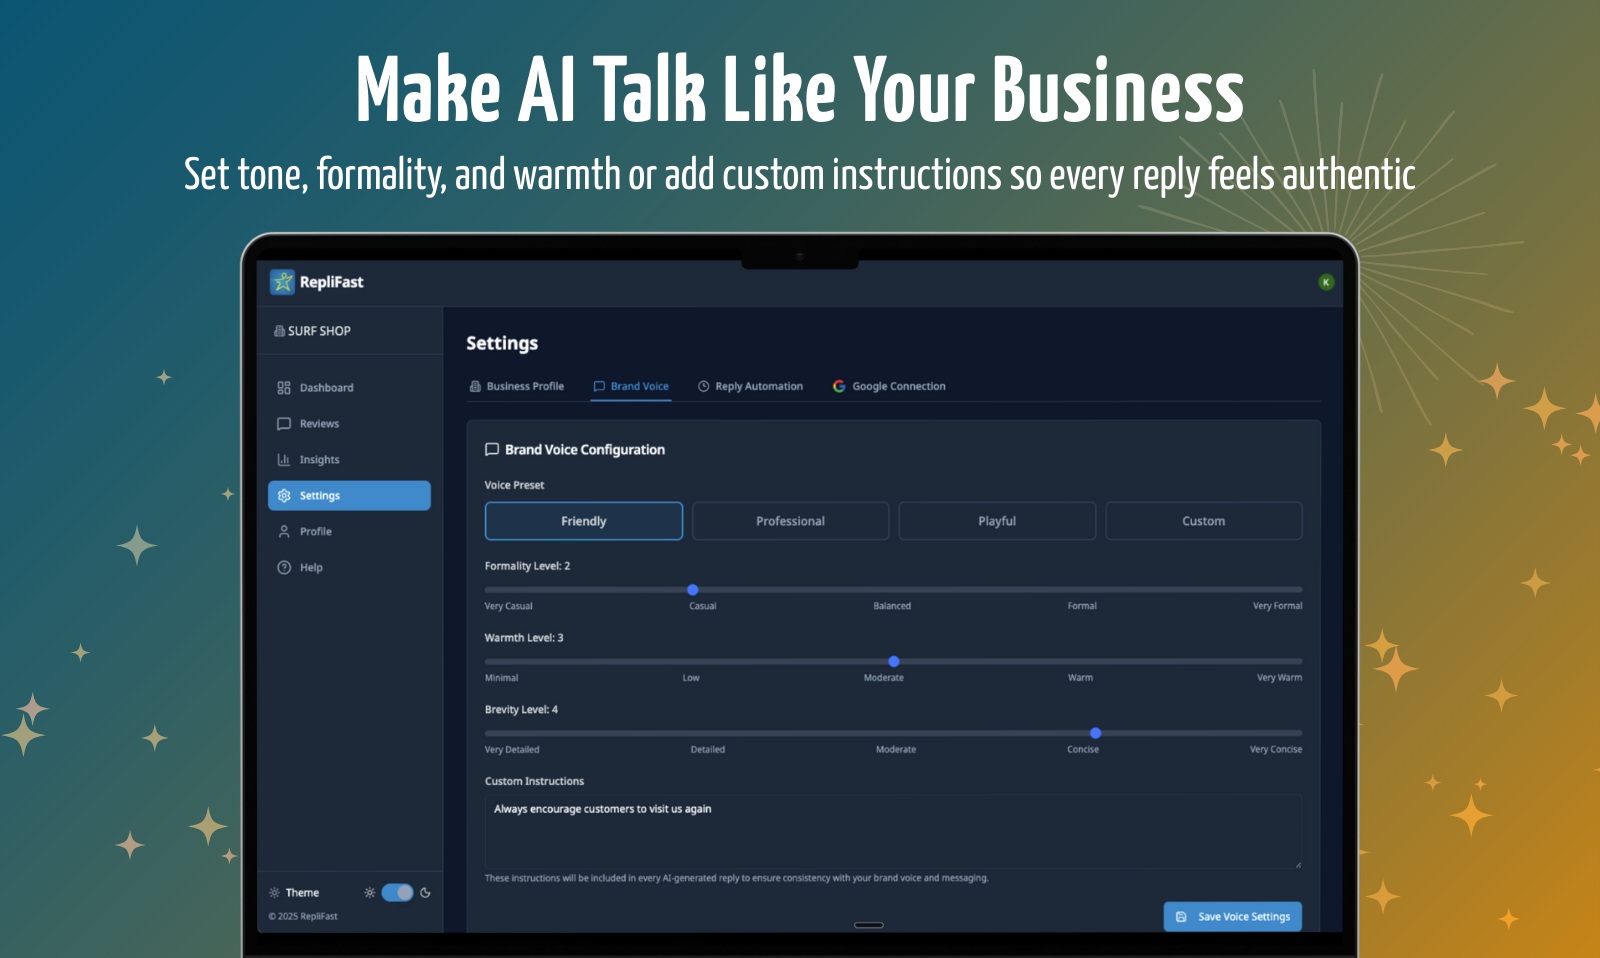1600x958 pixels.
Task: Open the Business Profile tab
Action: pos(517,386)
